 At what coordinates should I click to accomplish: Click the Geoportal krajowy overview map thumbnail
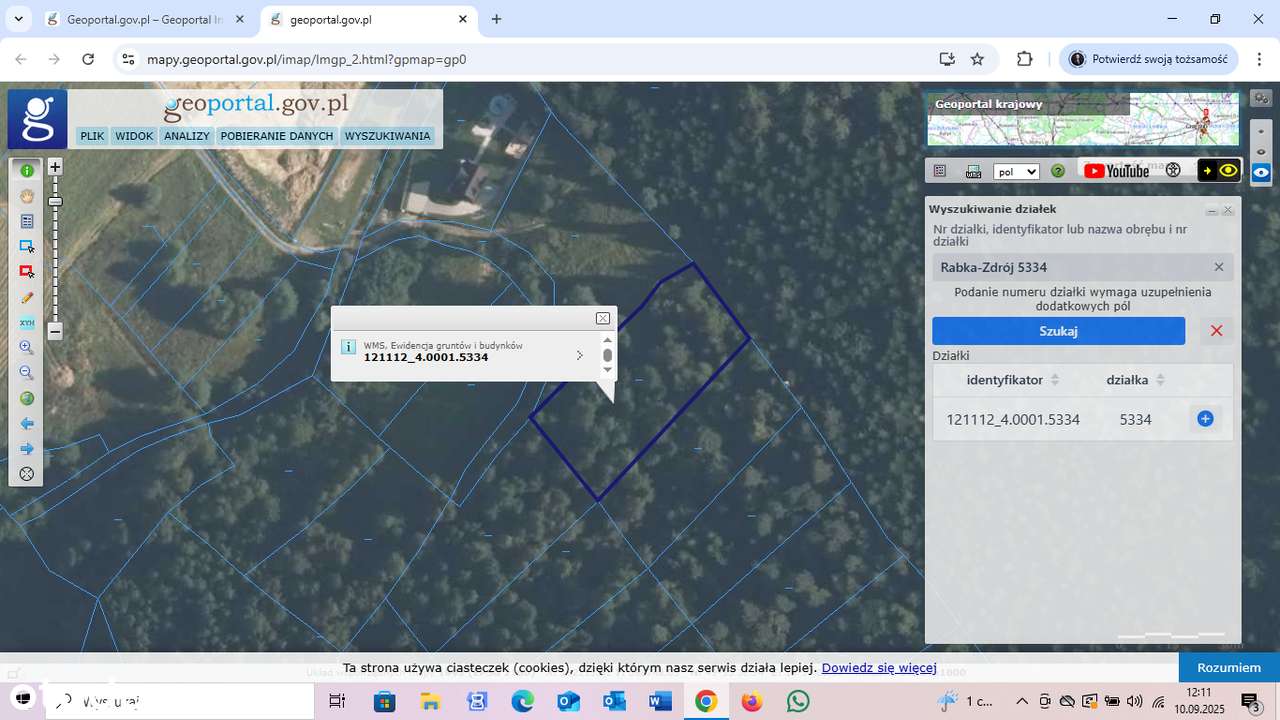point(1083,119)
